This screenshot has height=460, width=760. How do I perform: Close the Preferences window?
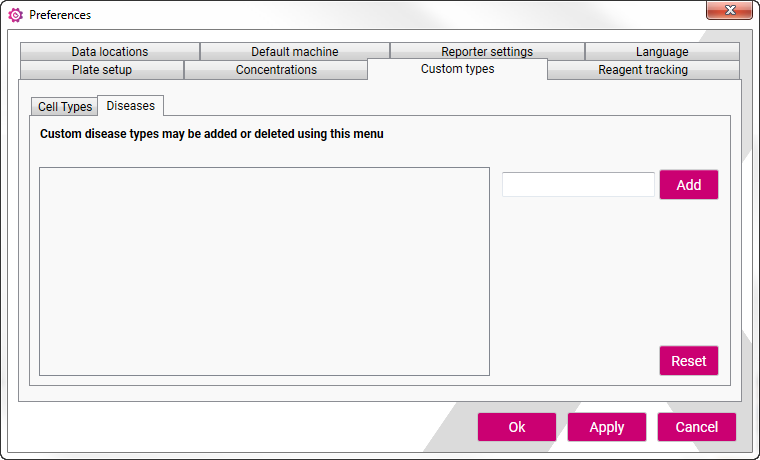coord(729,10)
